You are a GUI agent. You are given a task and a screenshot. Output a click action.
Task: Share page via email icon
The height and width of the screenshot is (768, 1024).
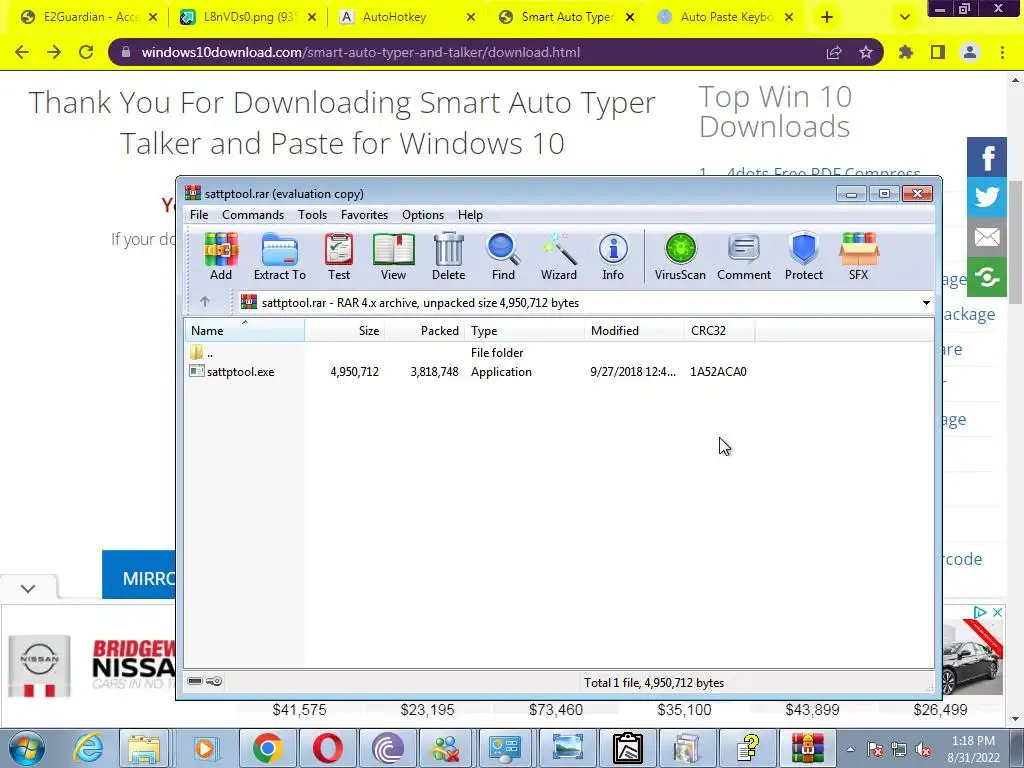click(987, 237)
